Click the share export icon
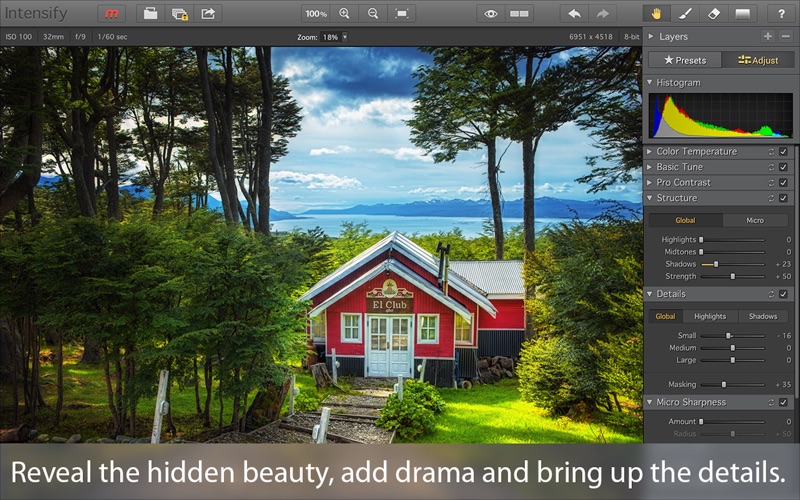800x500 pixels. 208,14
